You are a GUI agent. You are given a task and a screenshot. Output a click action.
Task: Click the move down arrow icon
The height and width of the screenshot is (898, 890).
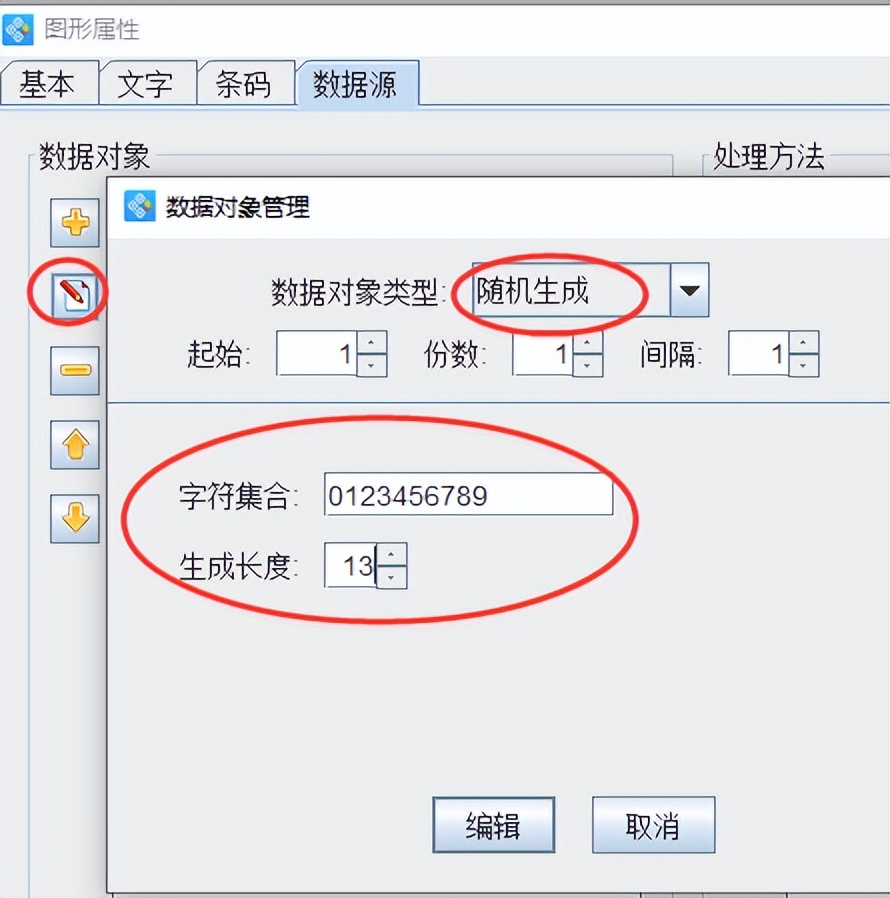(74, 518)
